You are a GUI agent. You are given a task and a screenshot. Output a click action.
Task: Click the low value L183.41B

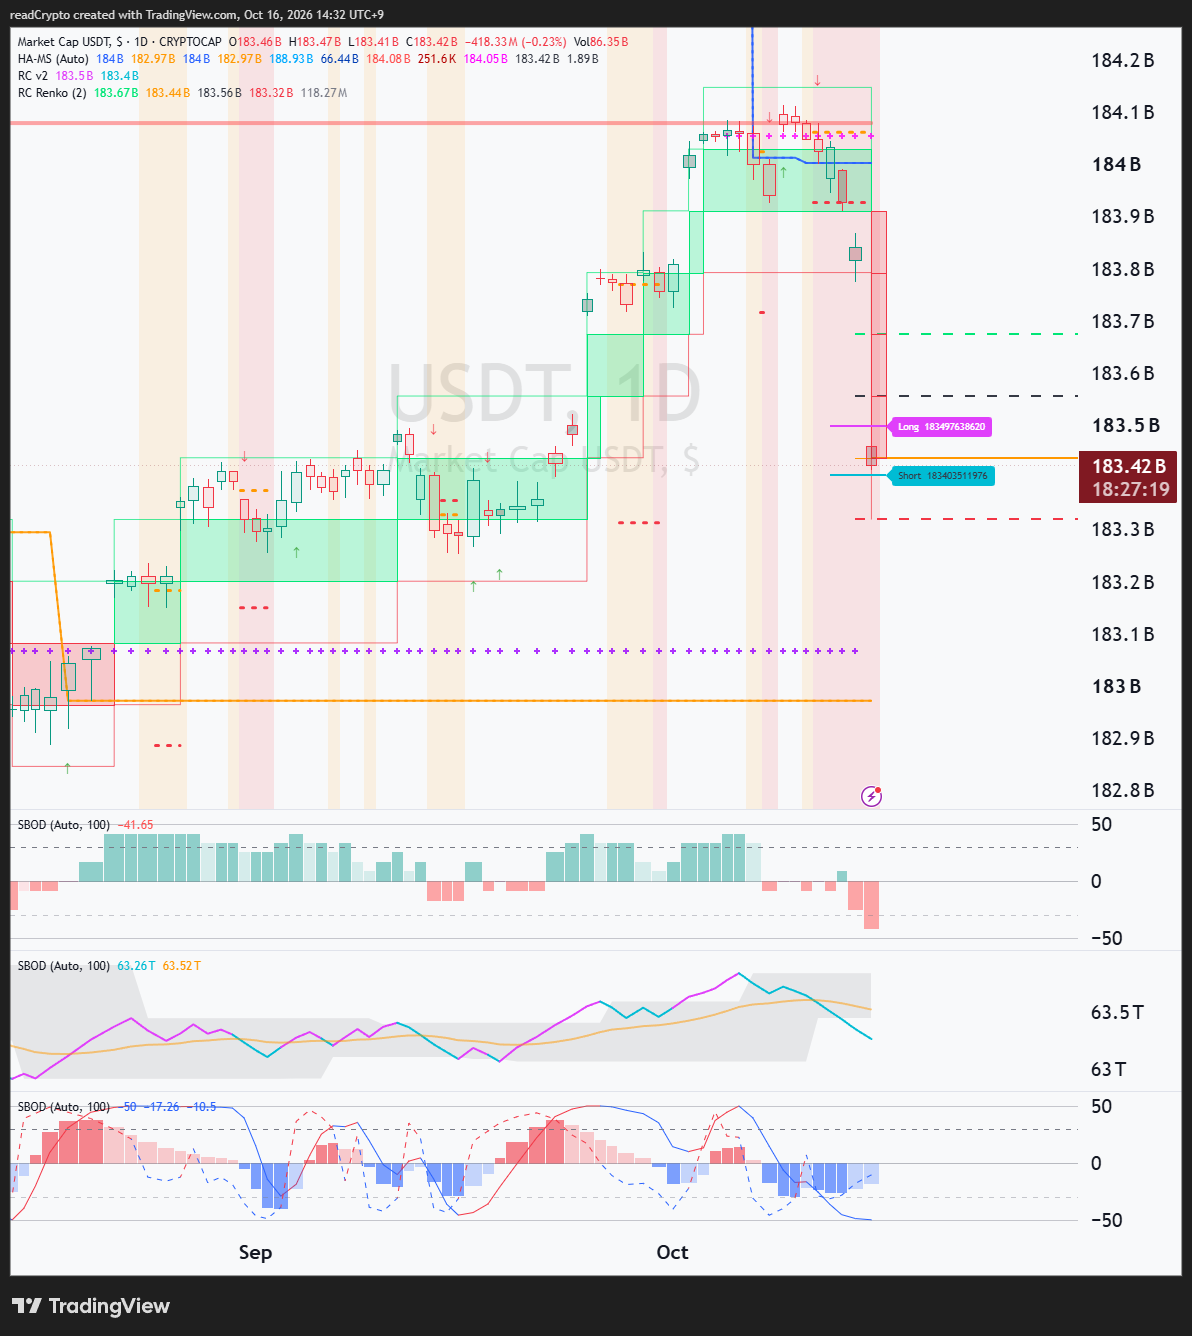[x=373, y=42]
